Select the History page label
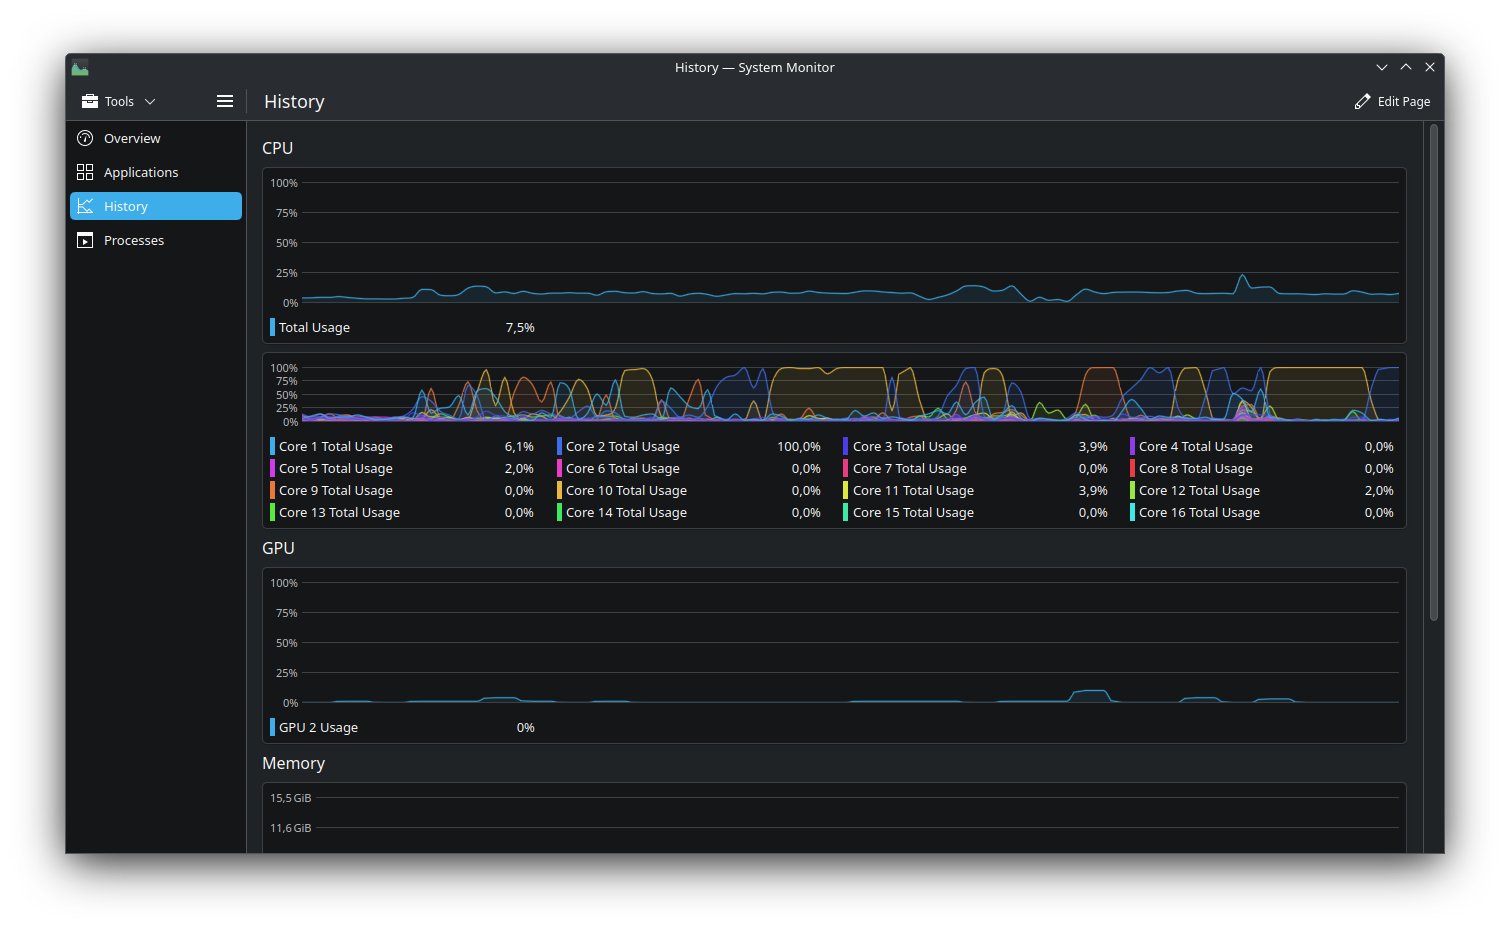Image resolution: width=1510 pixels, height=931 pixels. (x=126, y=206)
